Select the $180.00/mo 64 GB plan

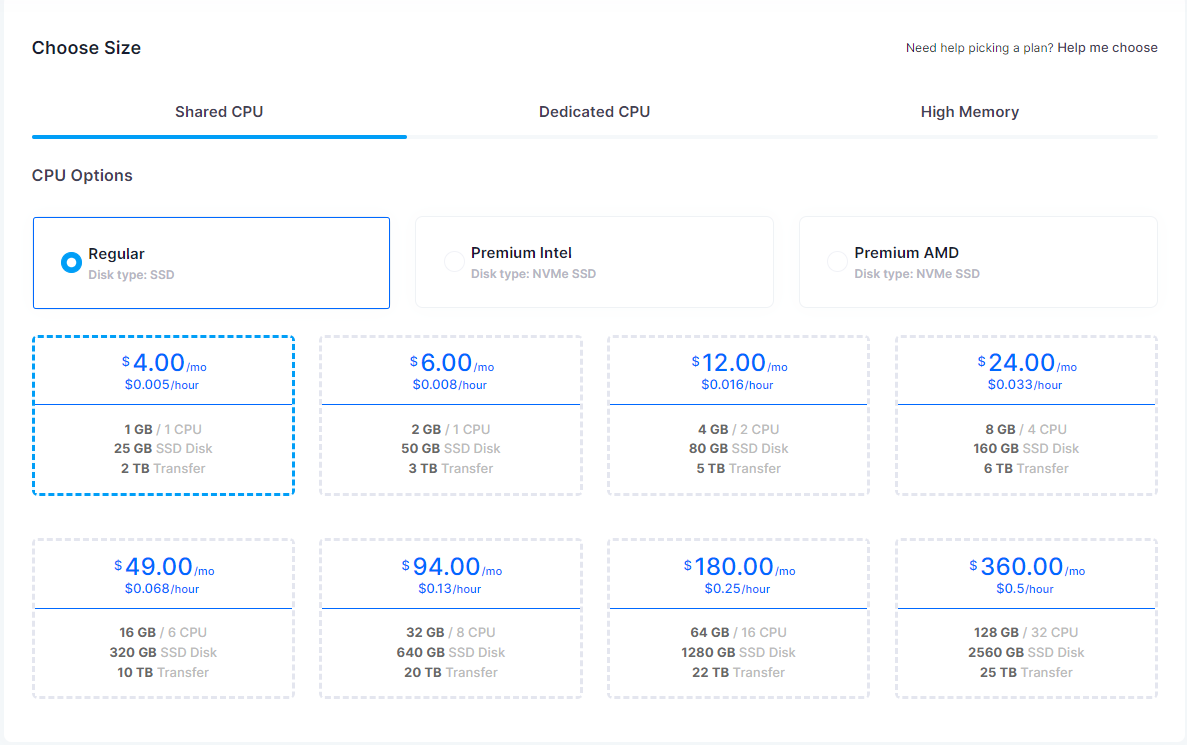(x=739, y=619)
